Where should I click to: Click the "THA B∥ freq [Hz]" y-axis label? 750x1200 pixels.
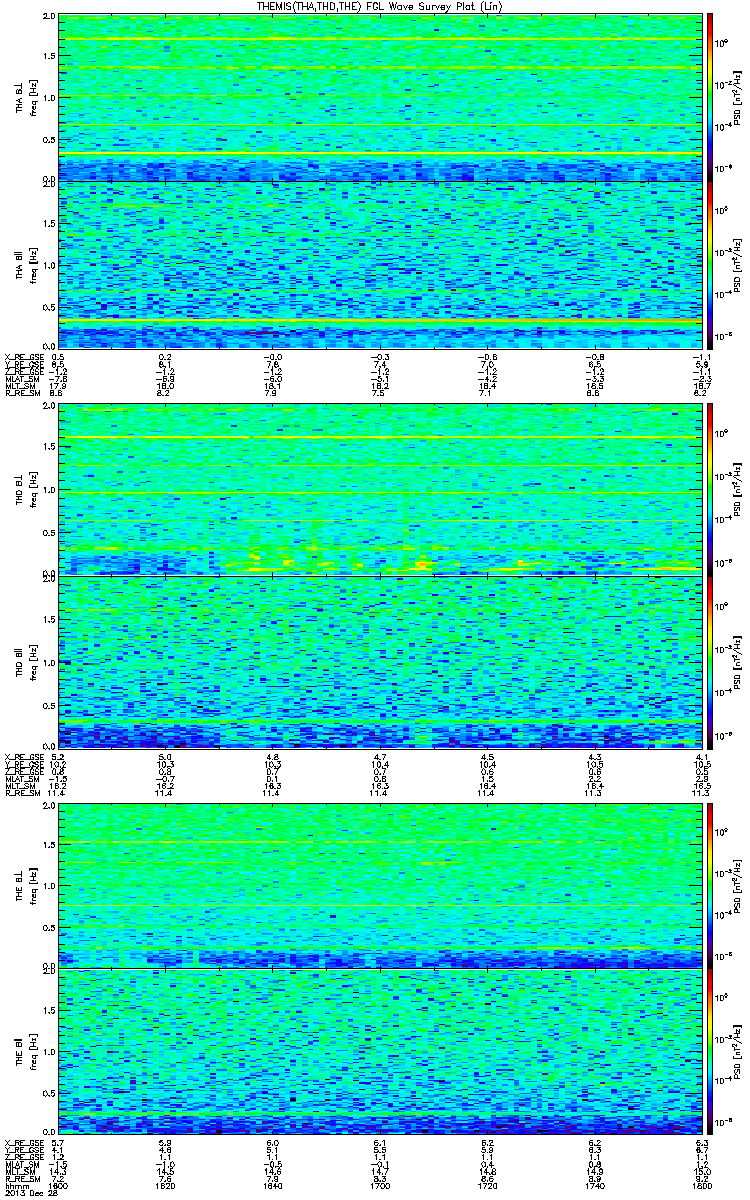[26, 264]
